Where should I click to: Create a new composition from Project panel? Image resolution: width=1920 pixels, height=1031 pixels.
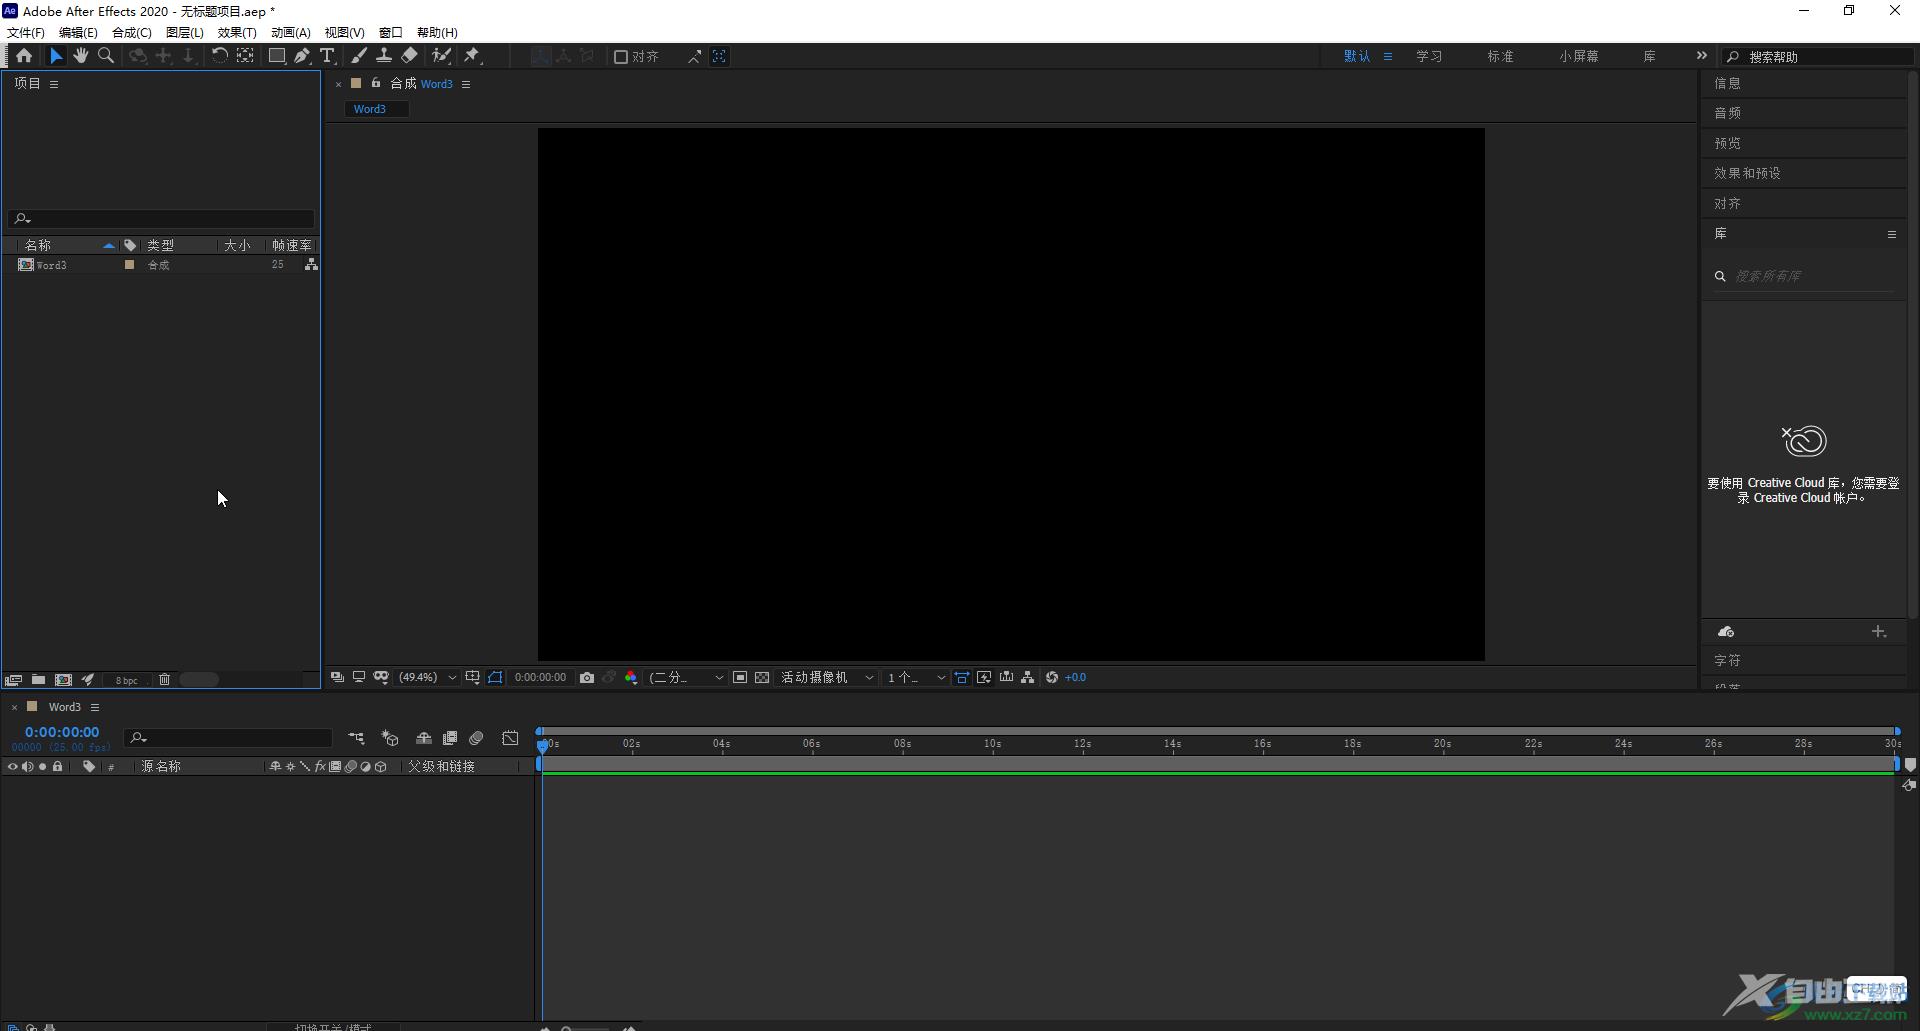(63, 680)
